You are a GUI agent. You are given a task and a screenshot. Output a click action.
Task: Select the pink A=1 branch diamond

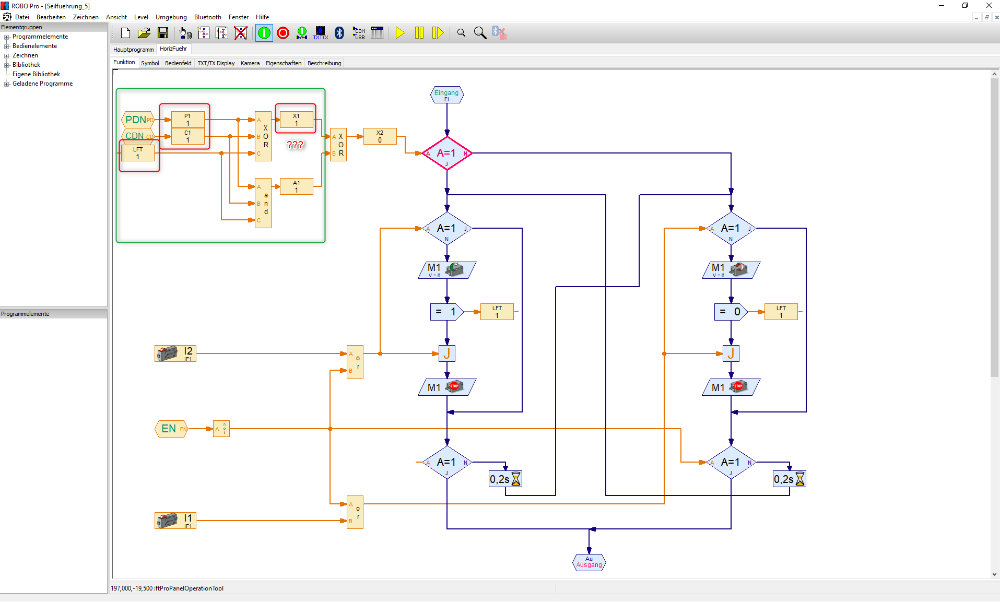[x=446, y=154]
